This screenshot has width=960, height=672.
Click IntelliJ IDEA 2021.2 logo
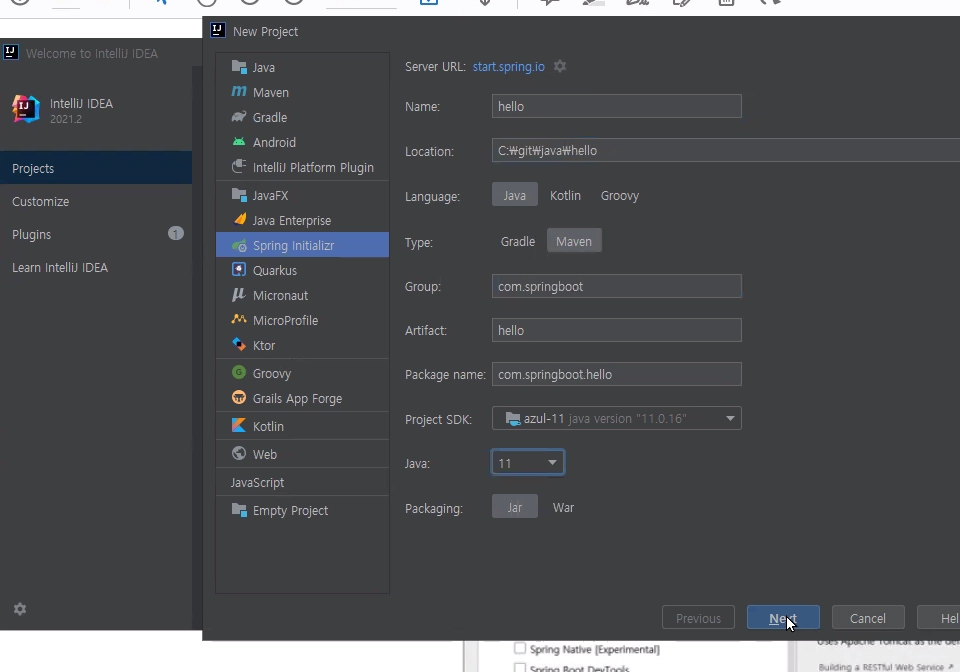tap(26, 110)
